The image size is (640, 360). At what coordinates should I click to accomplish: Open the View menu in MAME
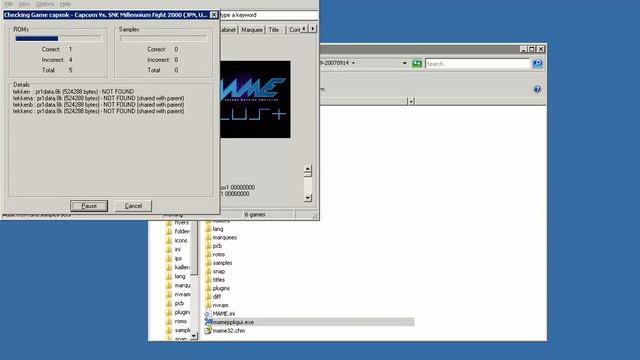(24, 4)
